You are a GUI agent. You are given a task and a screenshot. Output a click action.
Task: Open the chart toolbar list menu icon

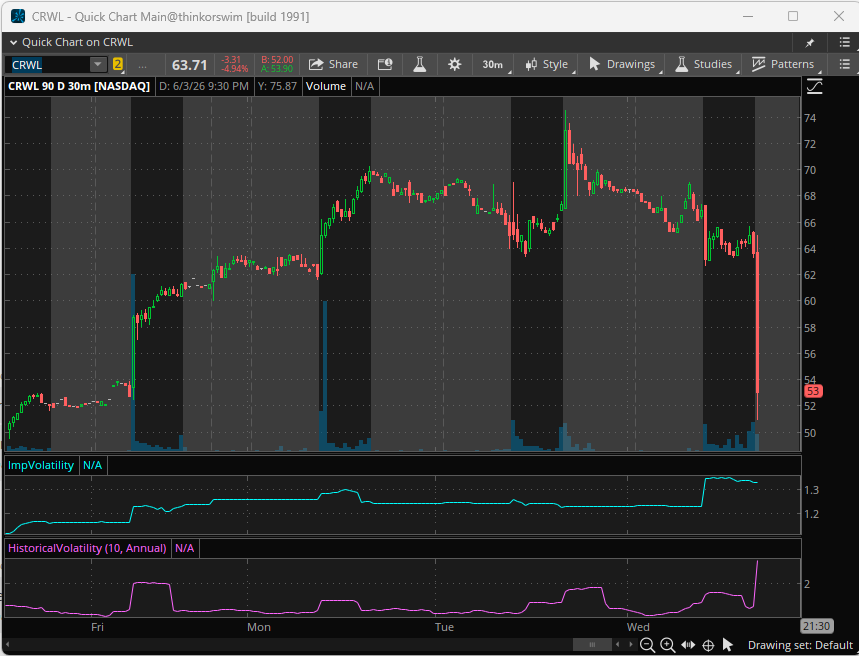(x=844, y=65)
